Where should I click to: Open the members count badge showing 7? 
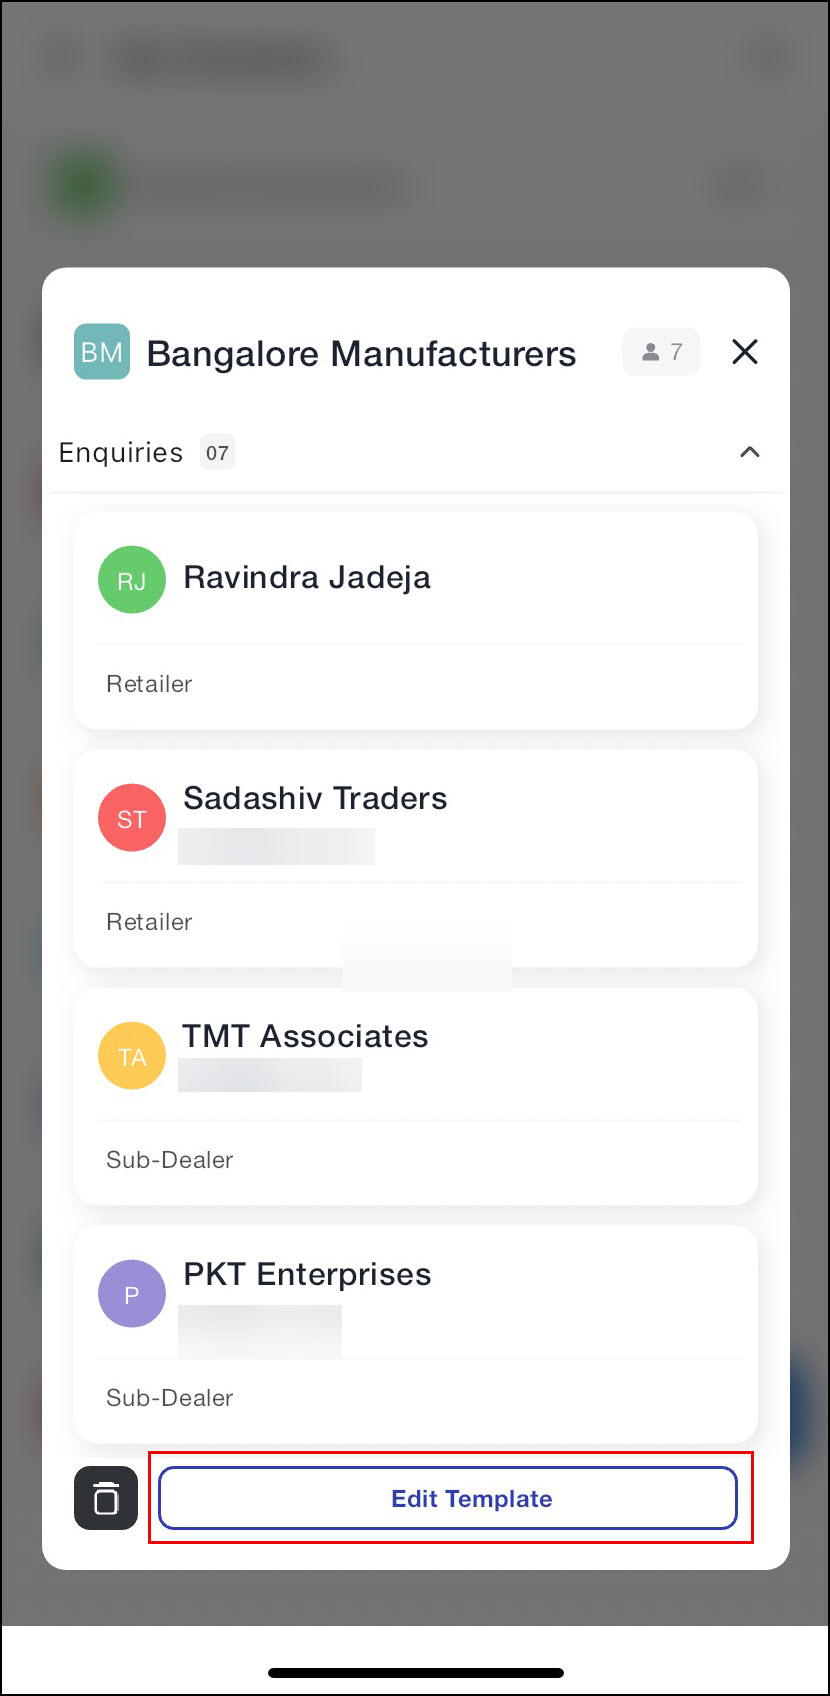point(661,352)
